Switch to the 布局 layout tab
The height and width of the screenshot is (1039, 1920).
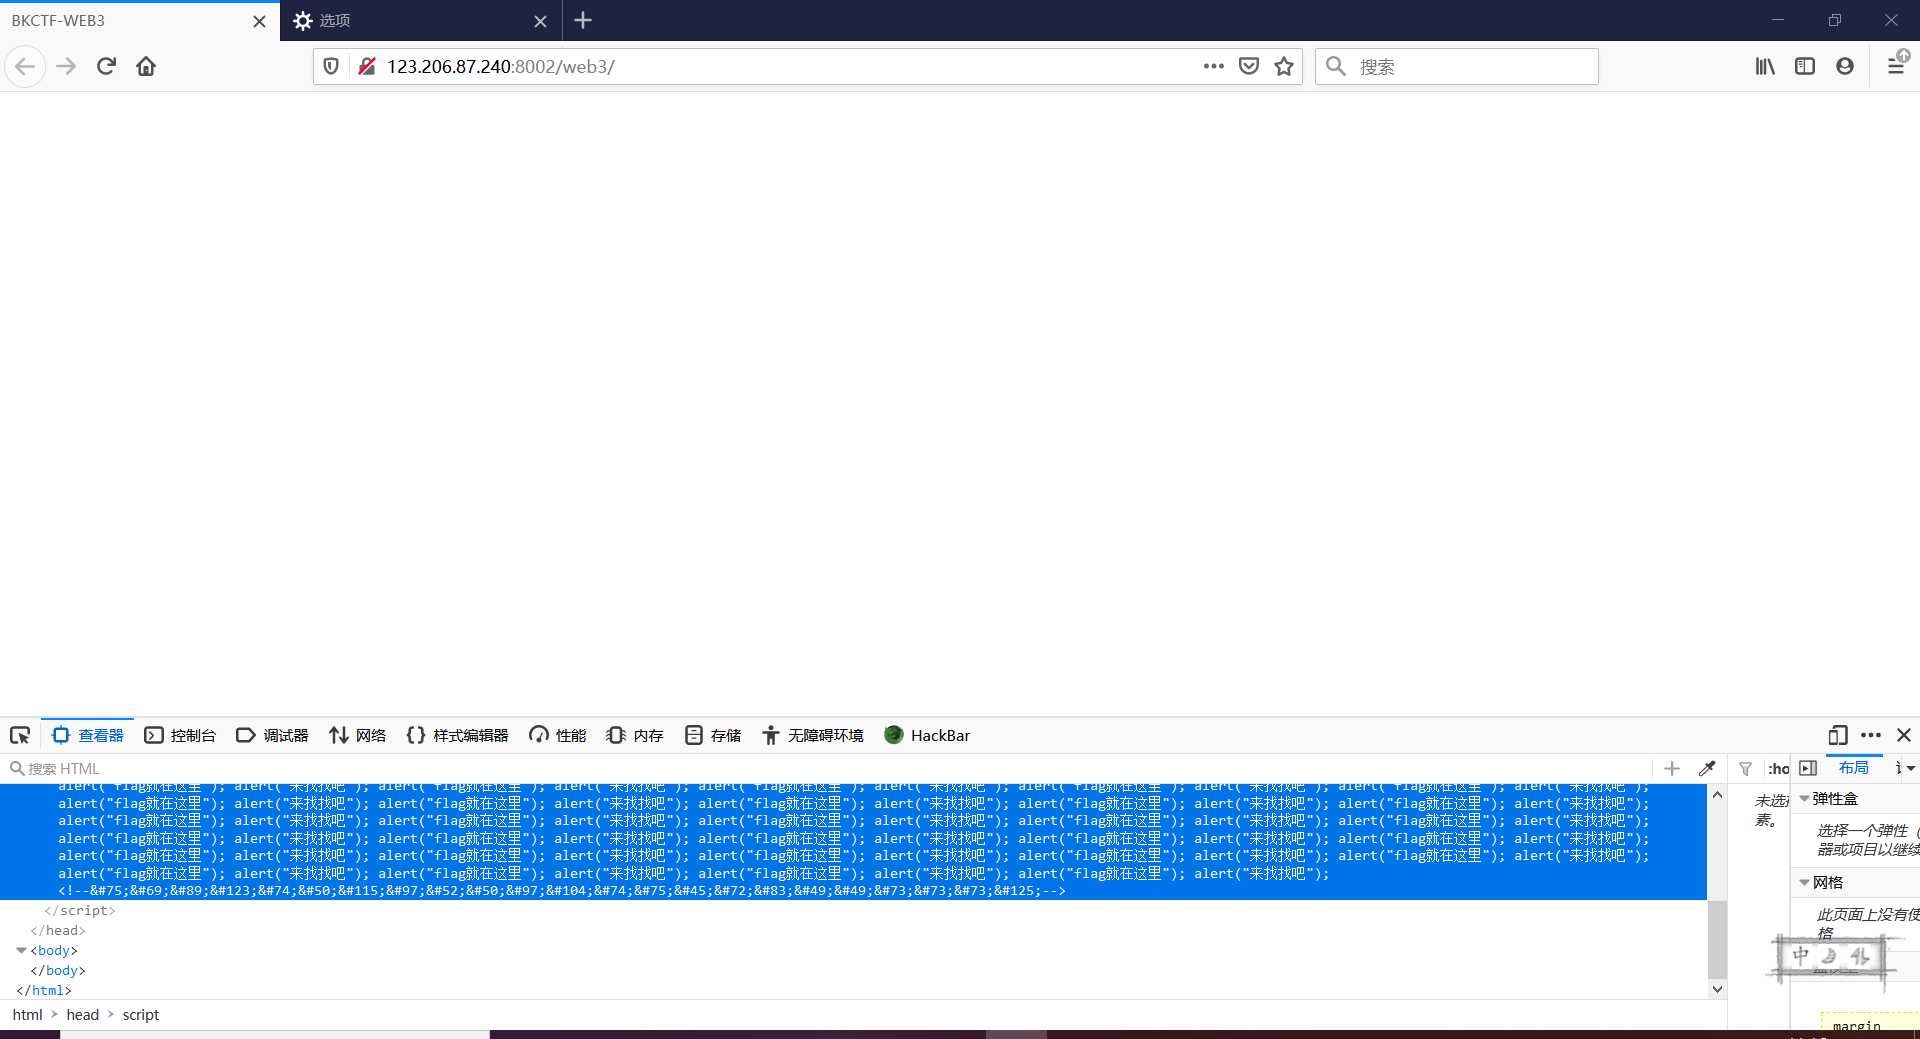click(x=1853, y=767)
